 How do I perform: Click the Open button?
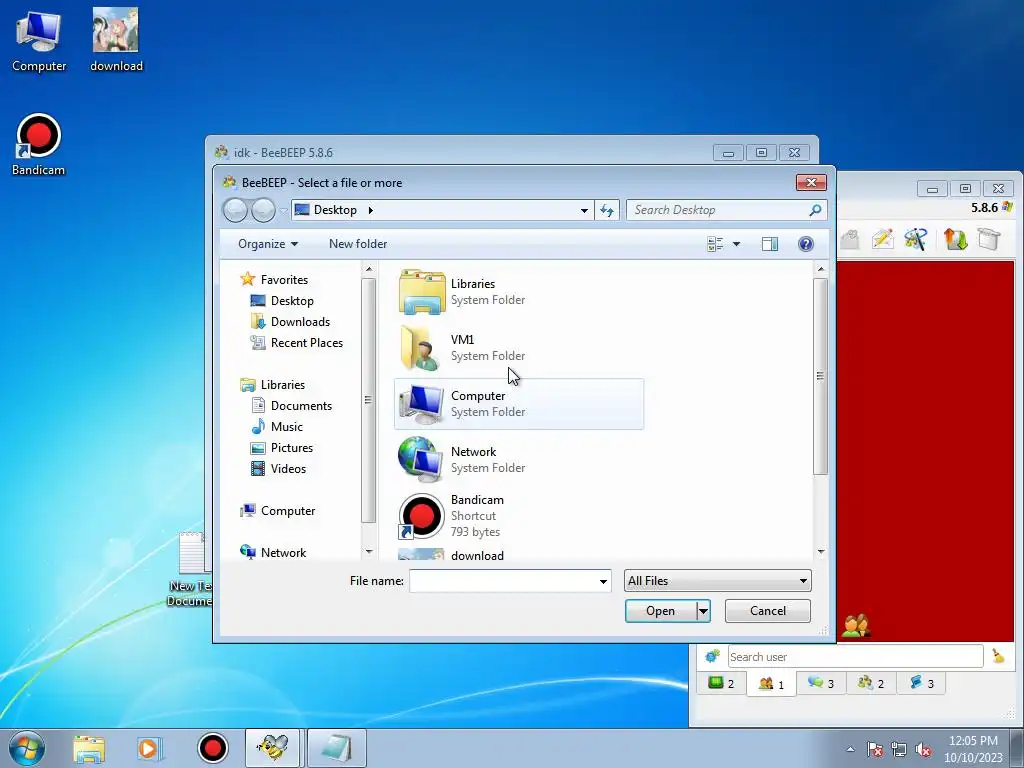660,611
